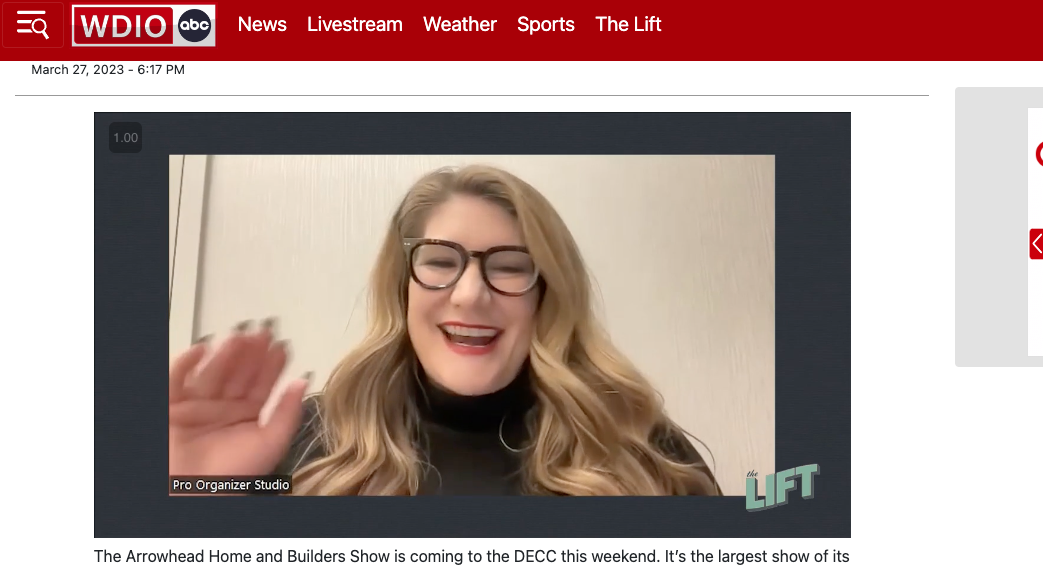Open the News menu
Screen dimensions: 1043x567
click(x=262, y=25)
